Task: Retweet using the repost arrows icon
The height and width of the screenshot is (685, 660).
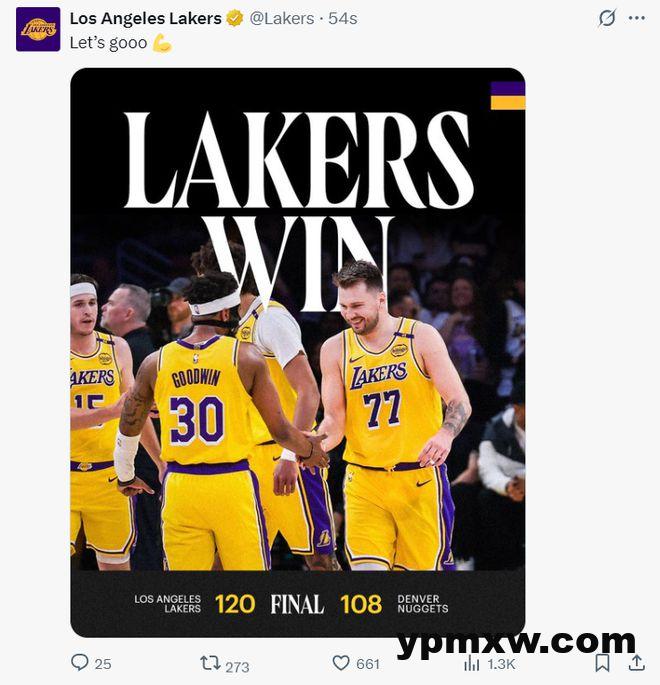Action: click(210, 663)
